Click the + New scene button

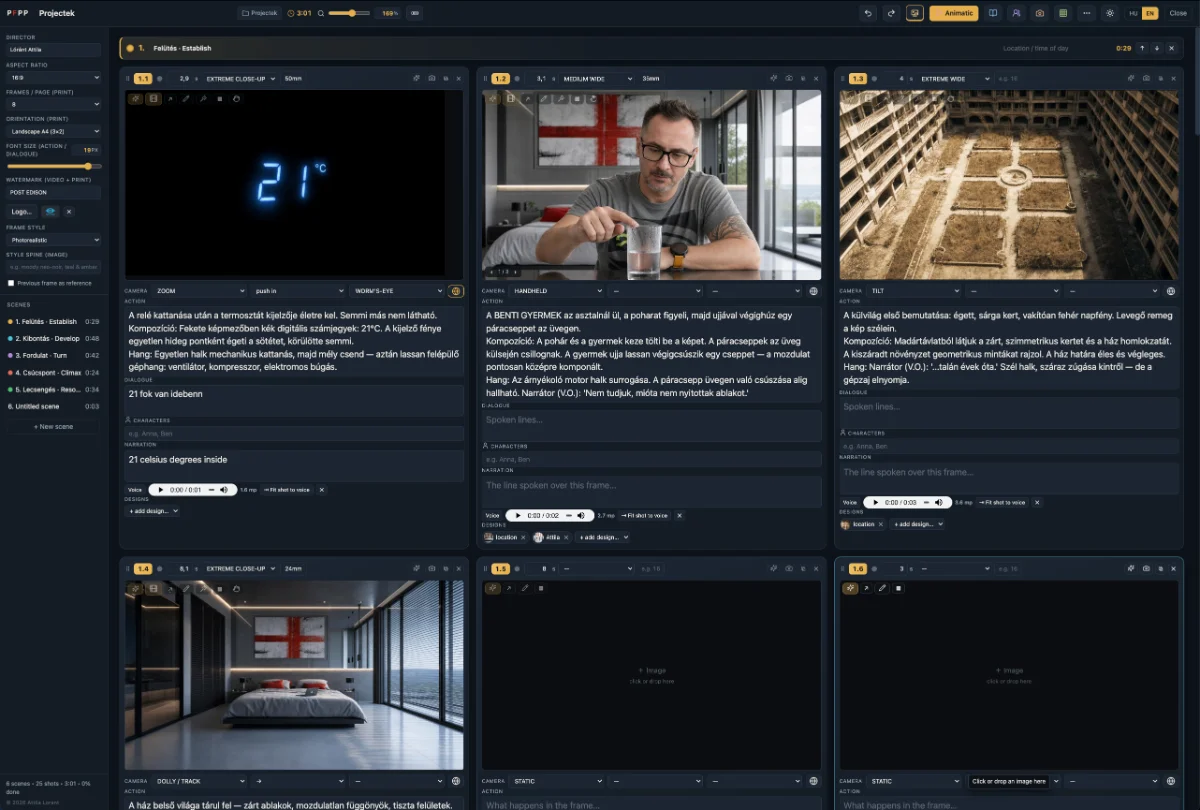53,427
